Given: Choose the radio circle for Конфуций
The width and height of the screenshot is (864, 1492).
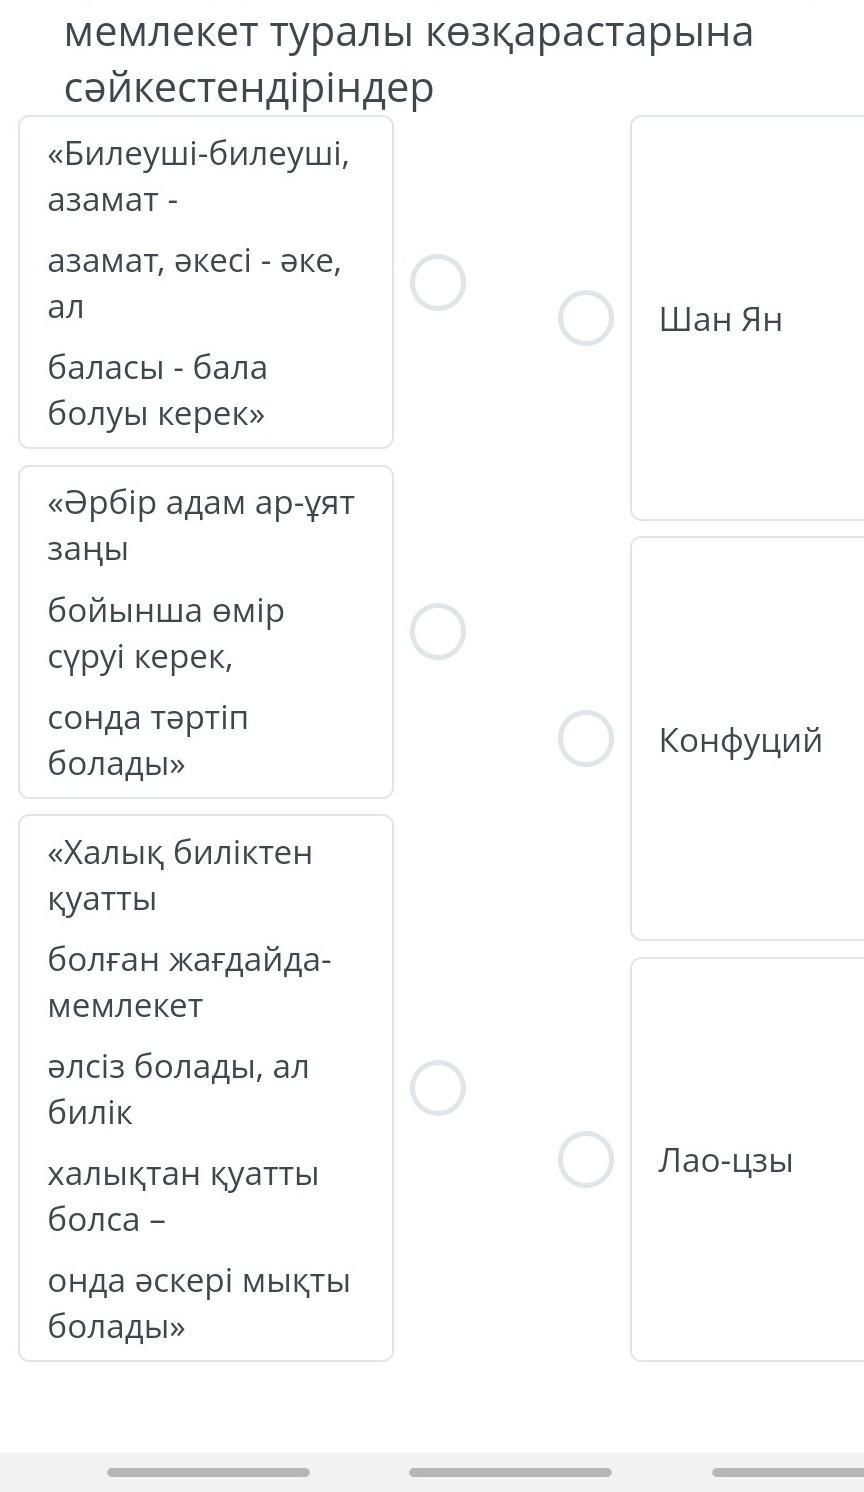Looking at the screenshot, I should [x=586, y=739].
